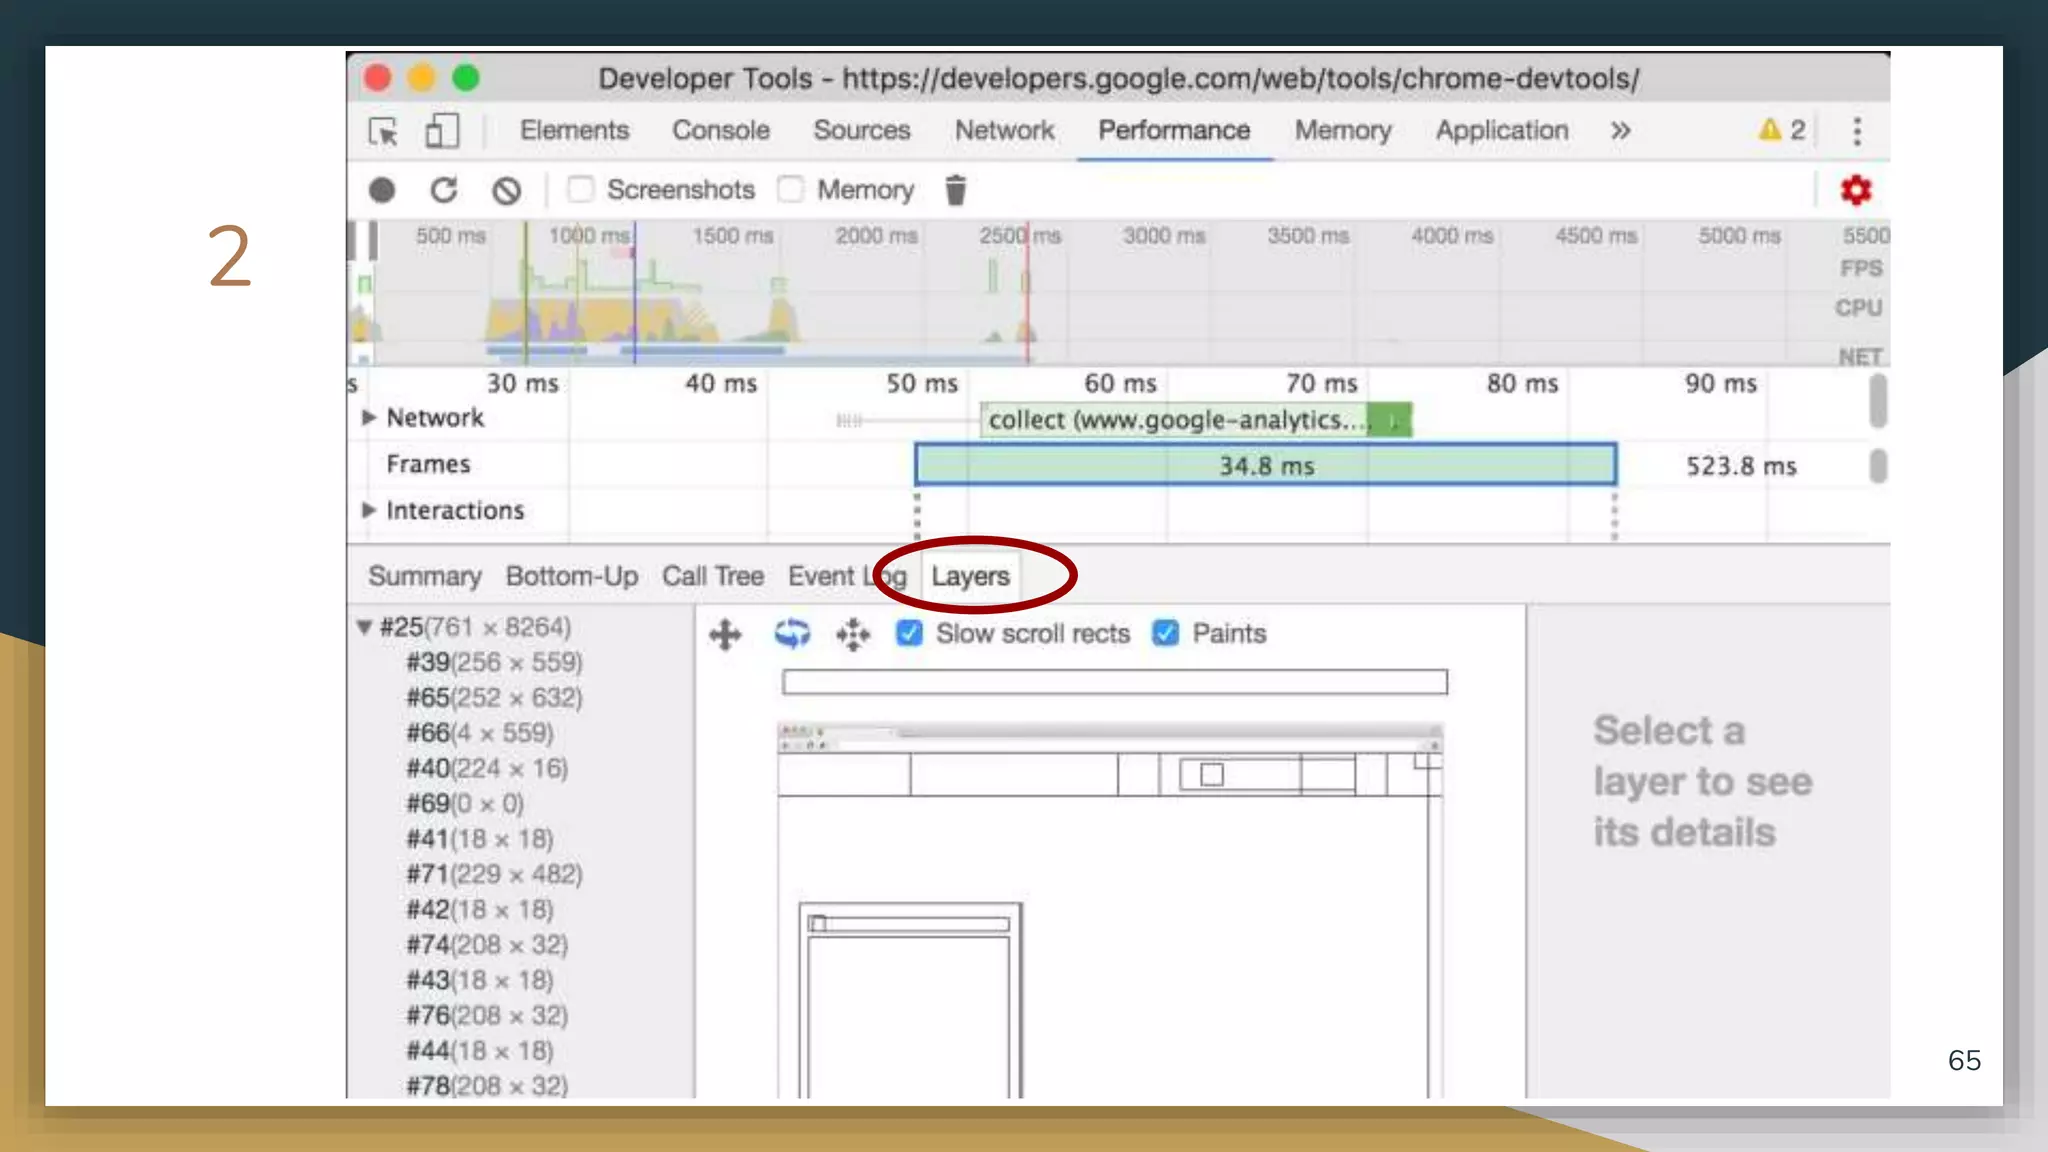
Task: Select the 34.8 ms frame bar
Action: click(x=1265, y=465)
